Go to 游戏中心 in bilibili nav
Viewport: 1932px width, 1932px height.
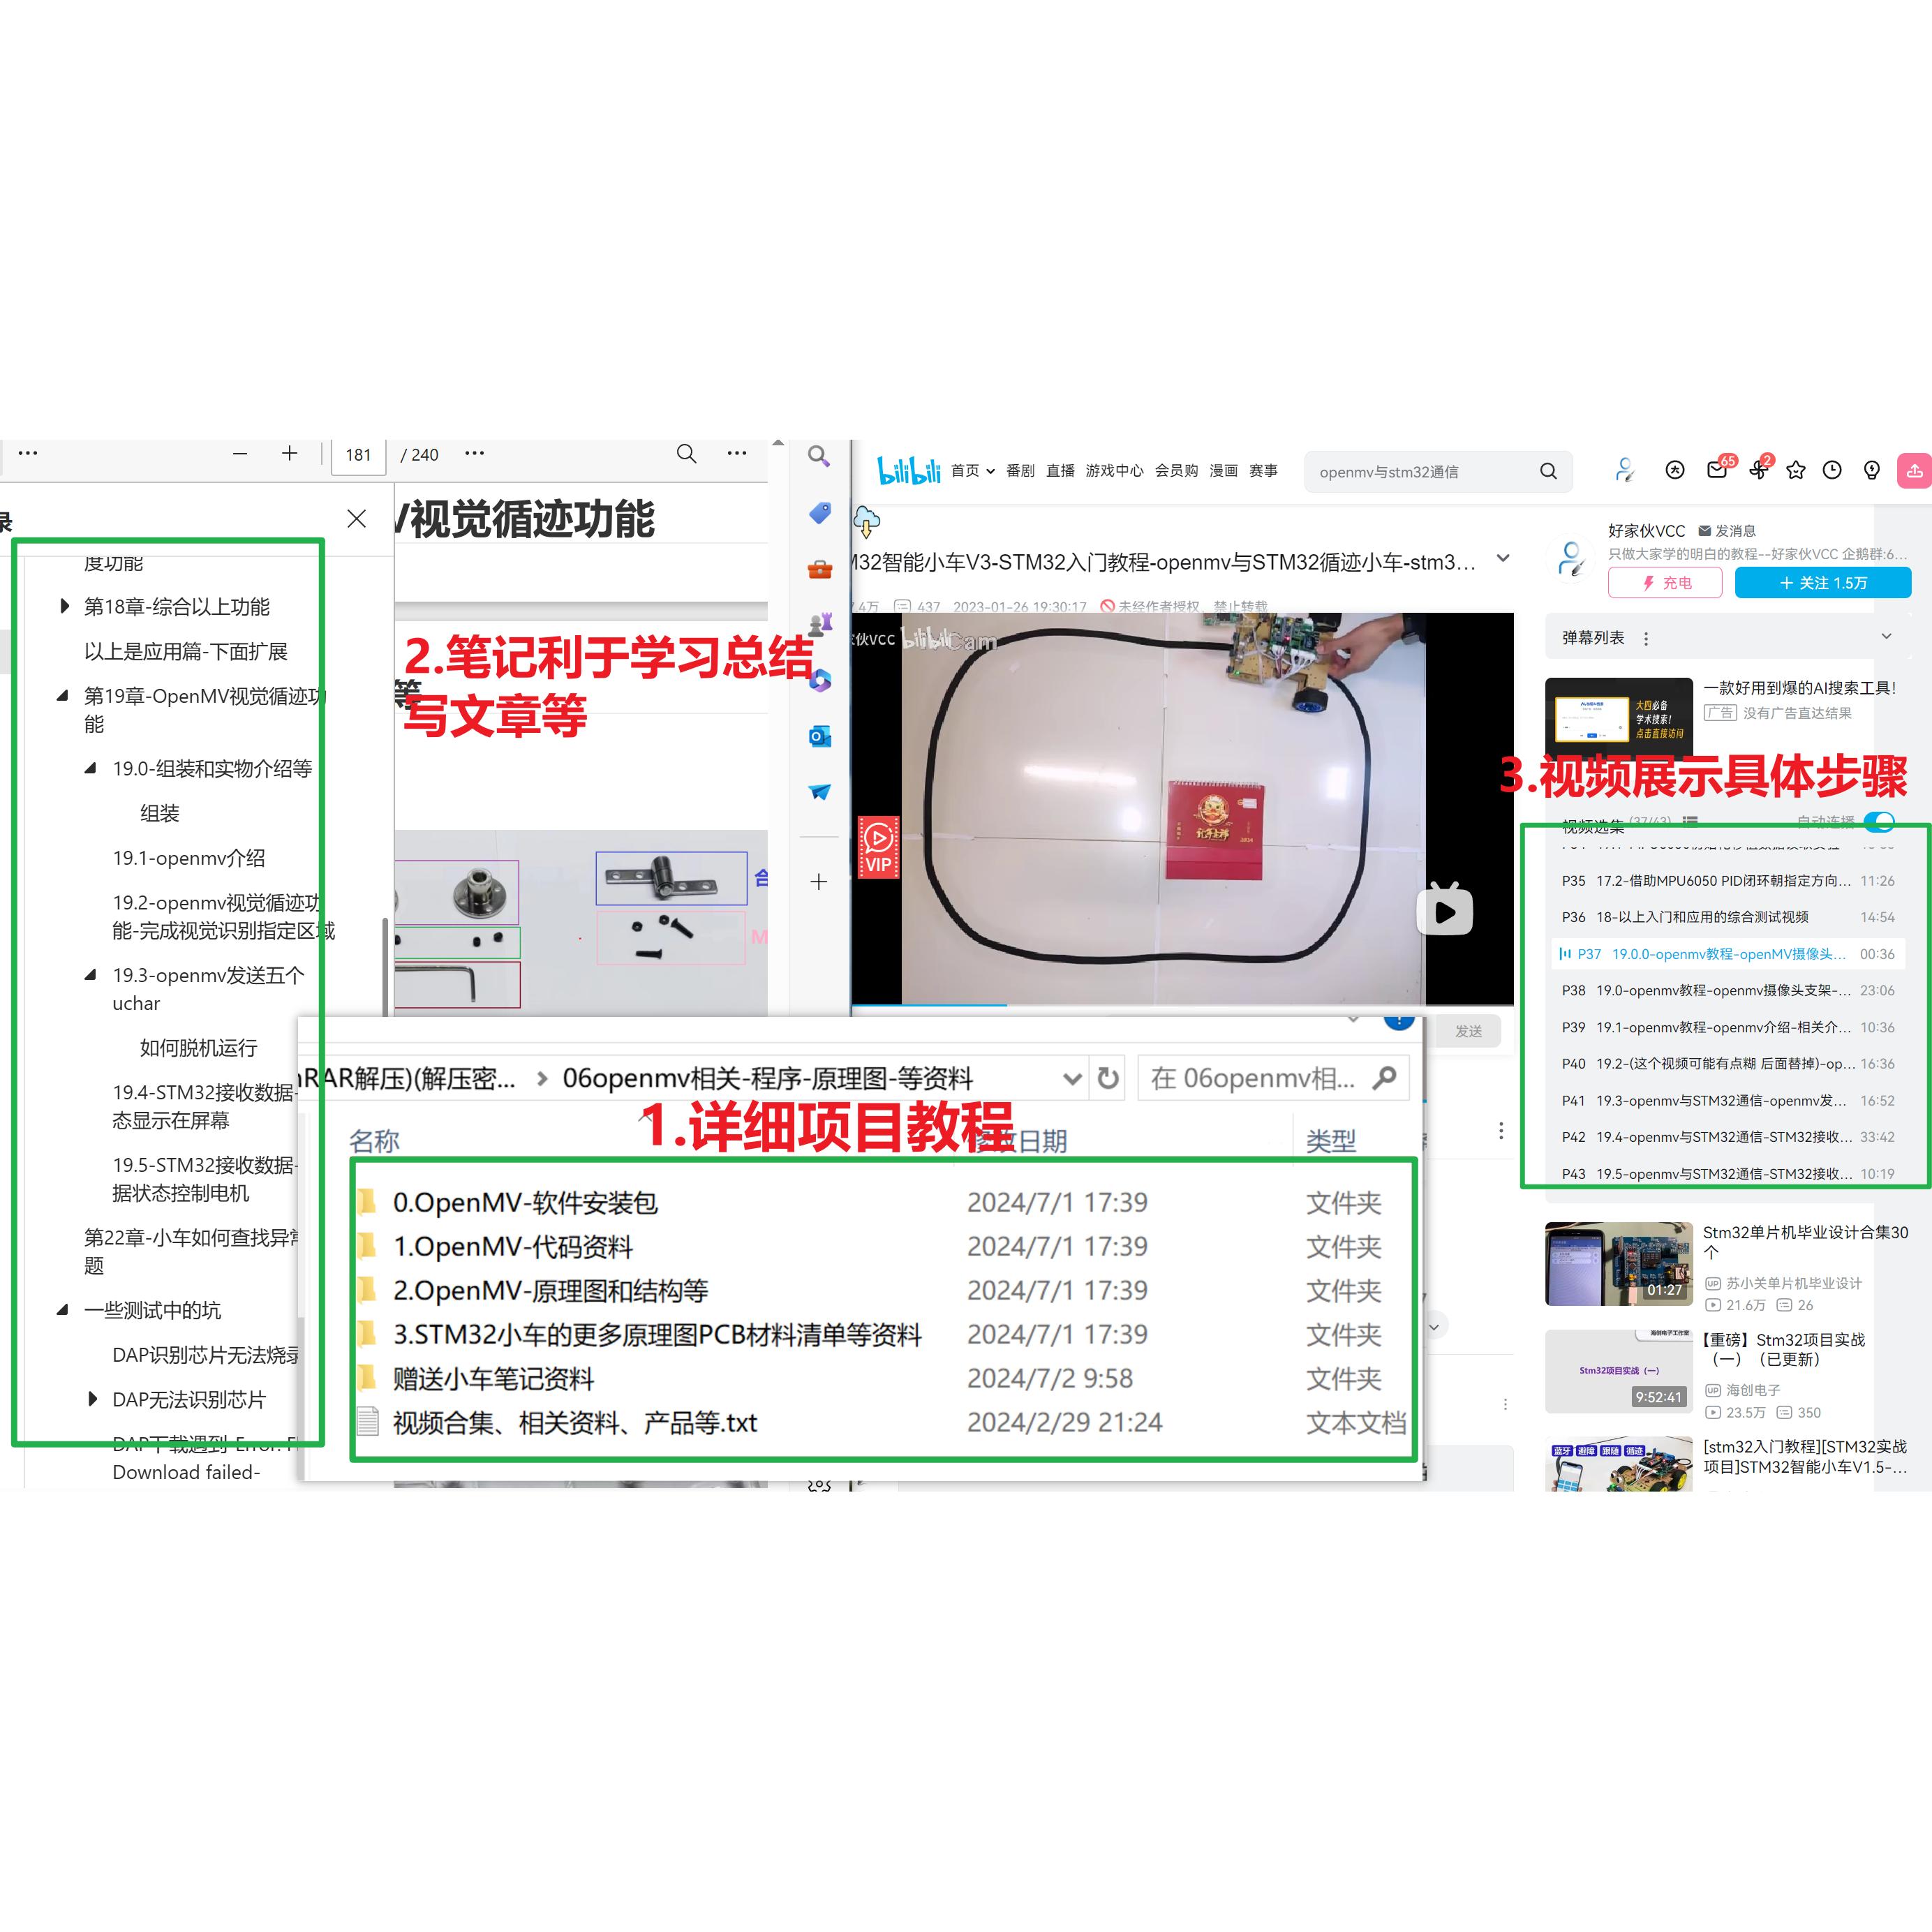[x=1114, y=470]
